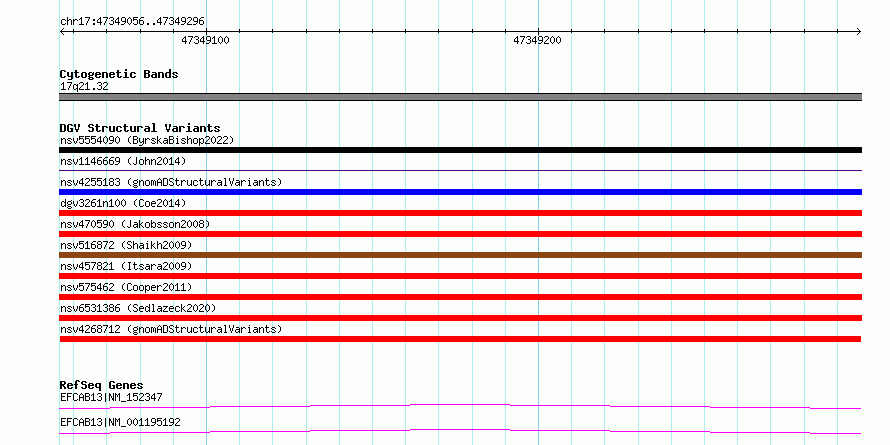Select the red nsv6531386 variant bar

coord(460,318)
